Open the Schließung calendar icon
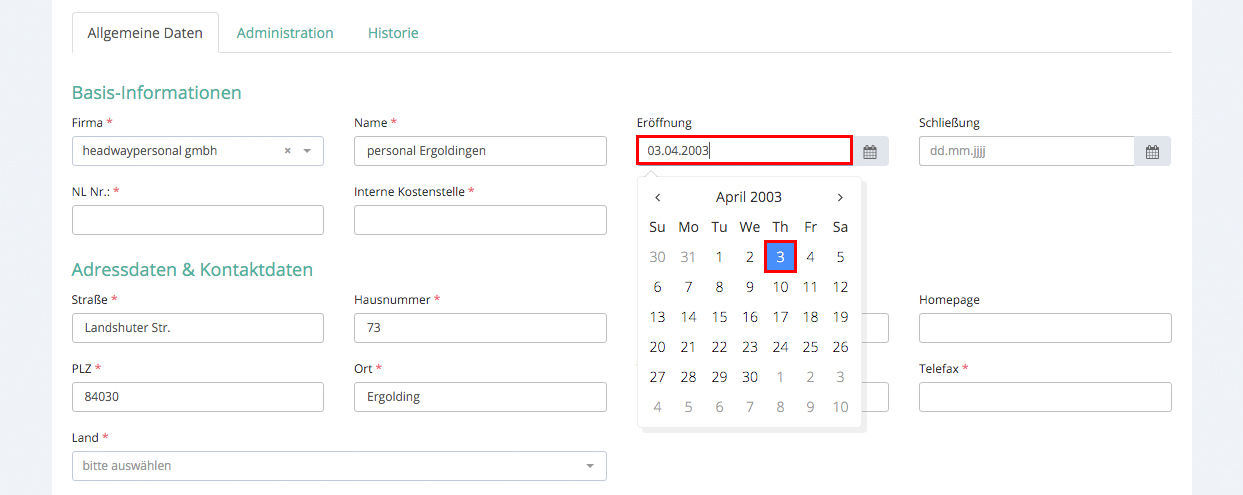Screen dimensions: 1243x495 (x=1152, y=152)
